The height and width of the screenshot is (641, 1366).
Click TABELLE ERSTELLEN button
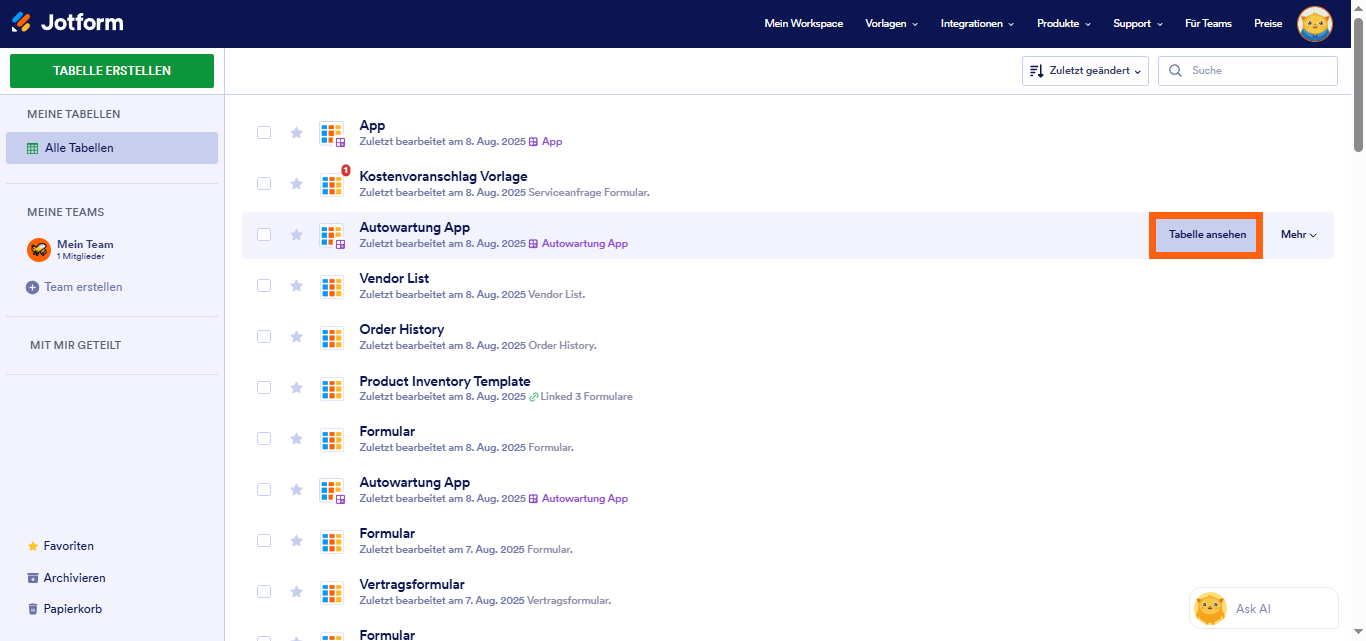[112, 71]
